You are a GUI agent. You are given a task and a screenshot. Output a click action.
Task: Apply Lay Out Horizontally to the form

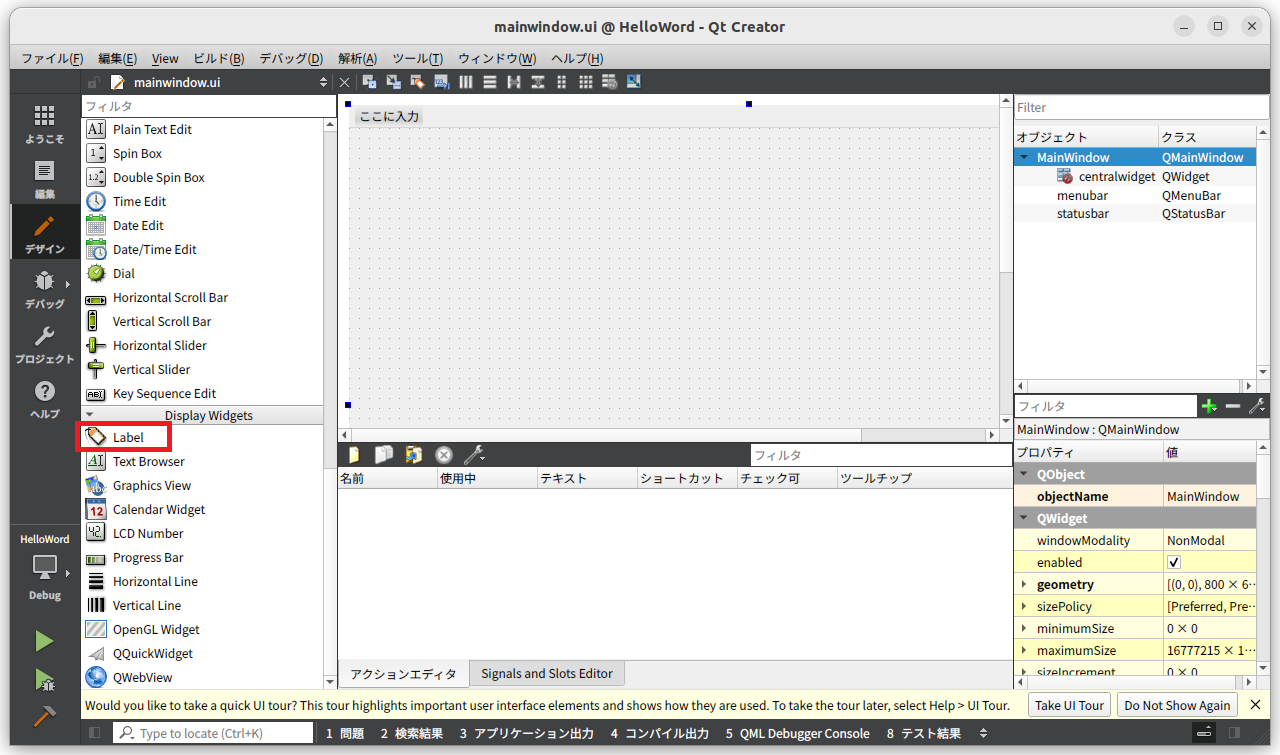coord(465,81)
